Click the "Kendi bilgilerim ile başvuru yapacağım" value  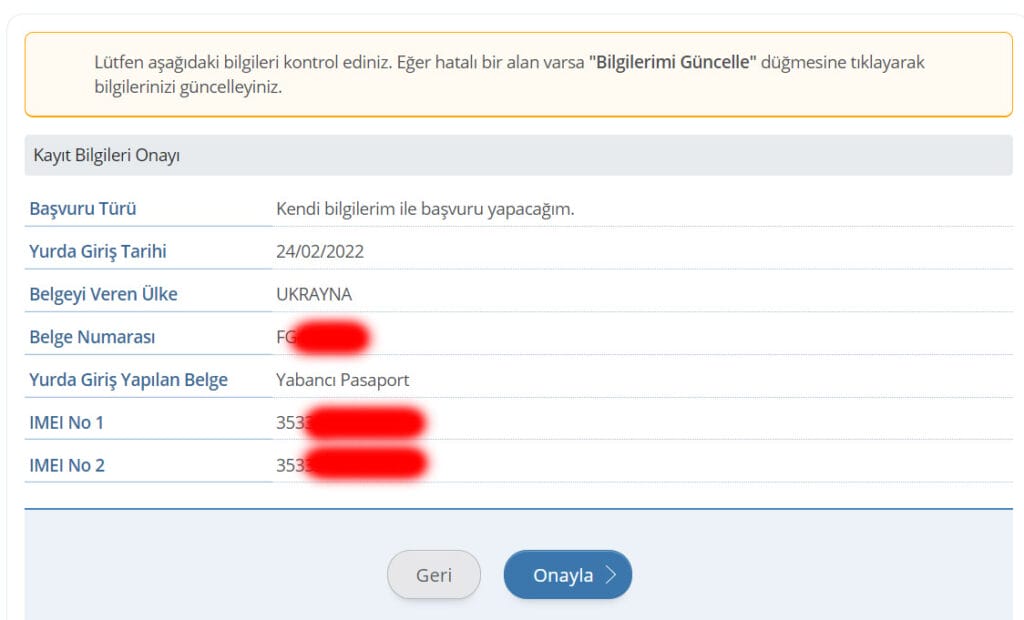(425, 209)
